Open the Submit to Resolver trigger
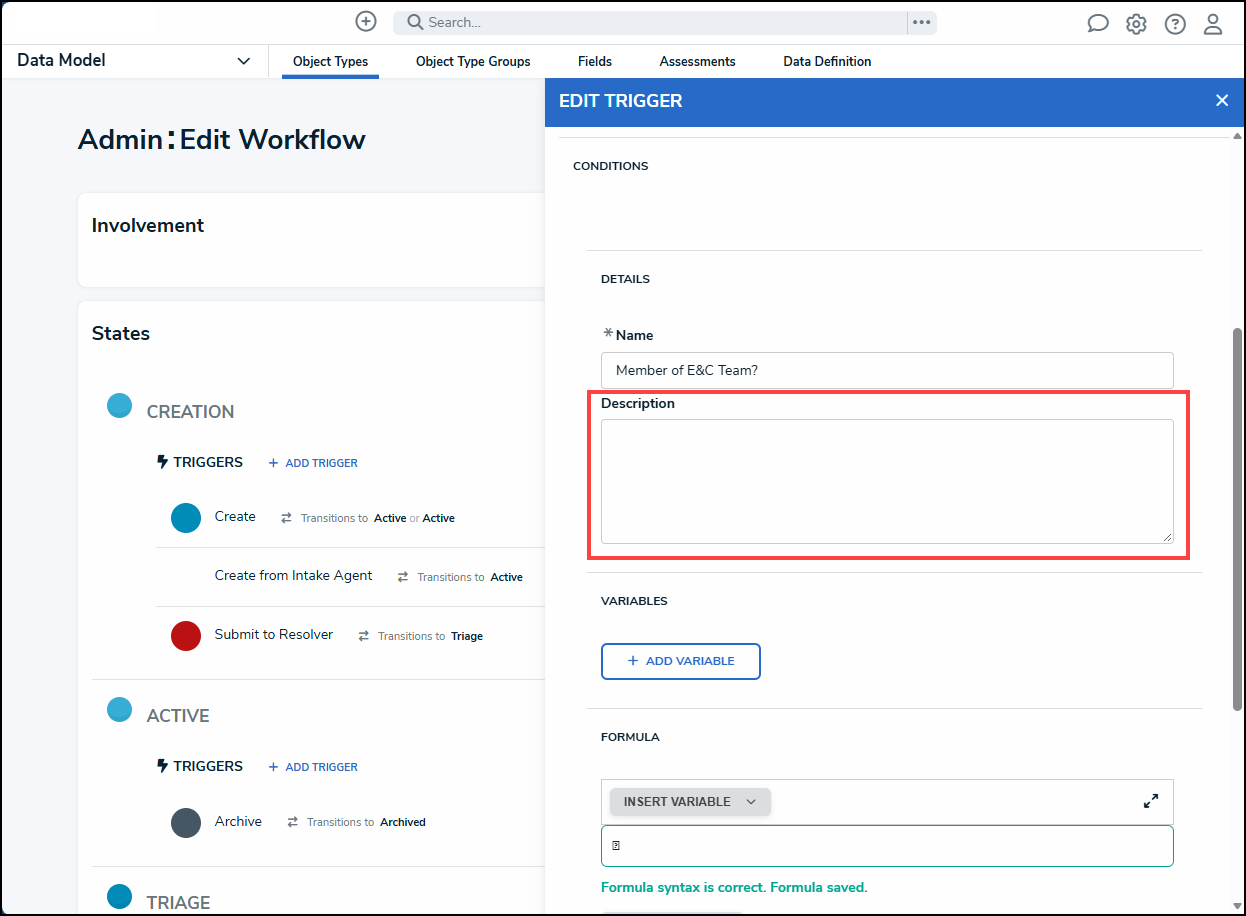 click(x=274, y=635)
